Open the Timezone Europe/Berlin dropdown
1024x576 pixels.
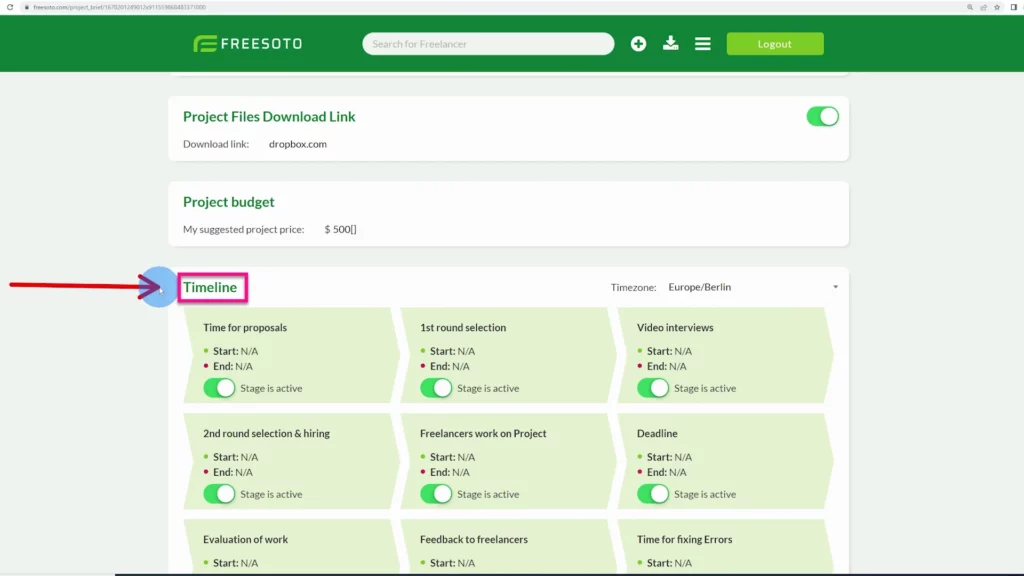[753, 287]
